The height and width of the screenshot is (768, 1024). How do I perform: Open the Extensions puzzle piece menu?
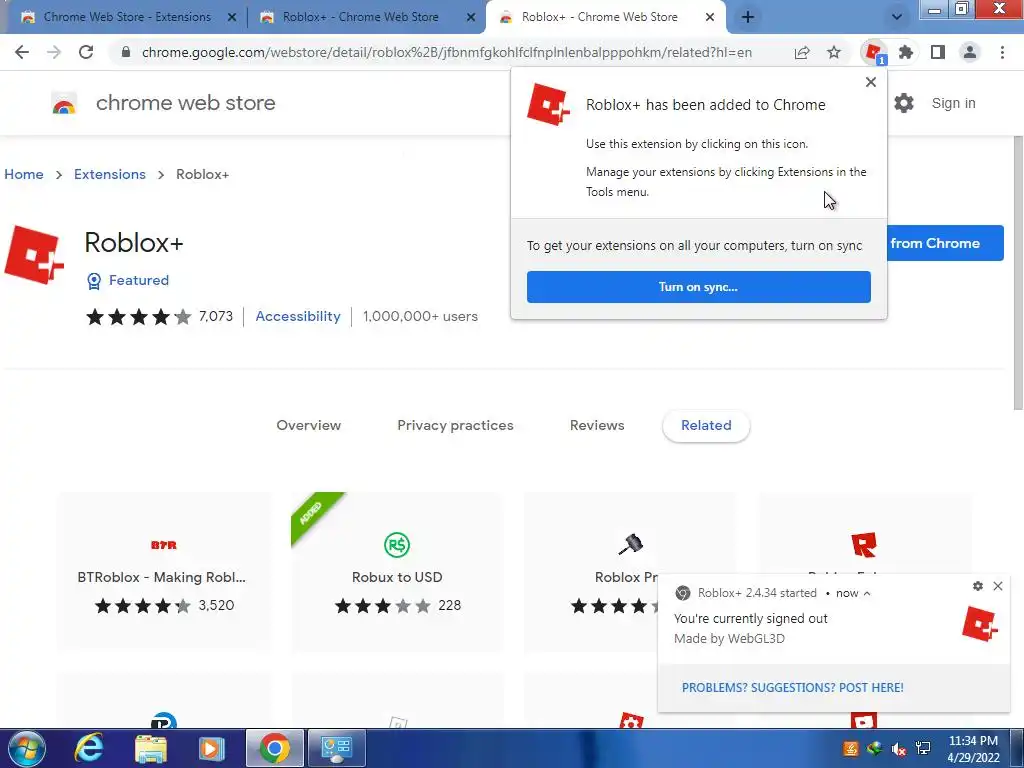point(906,52)
